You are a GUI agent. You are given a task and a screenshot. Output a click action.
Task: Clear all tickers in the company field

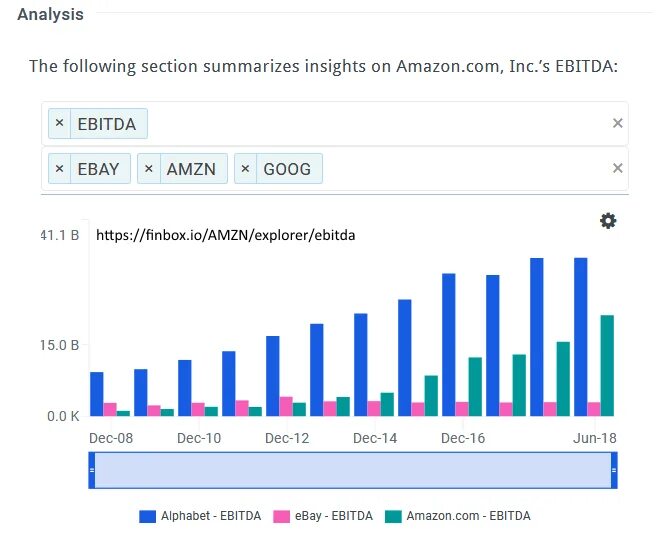click(617, 169)
